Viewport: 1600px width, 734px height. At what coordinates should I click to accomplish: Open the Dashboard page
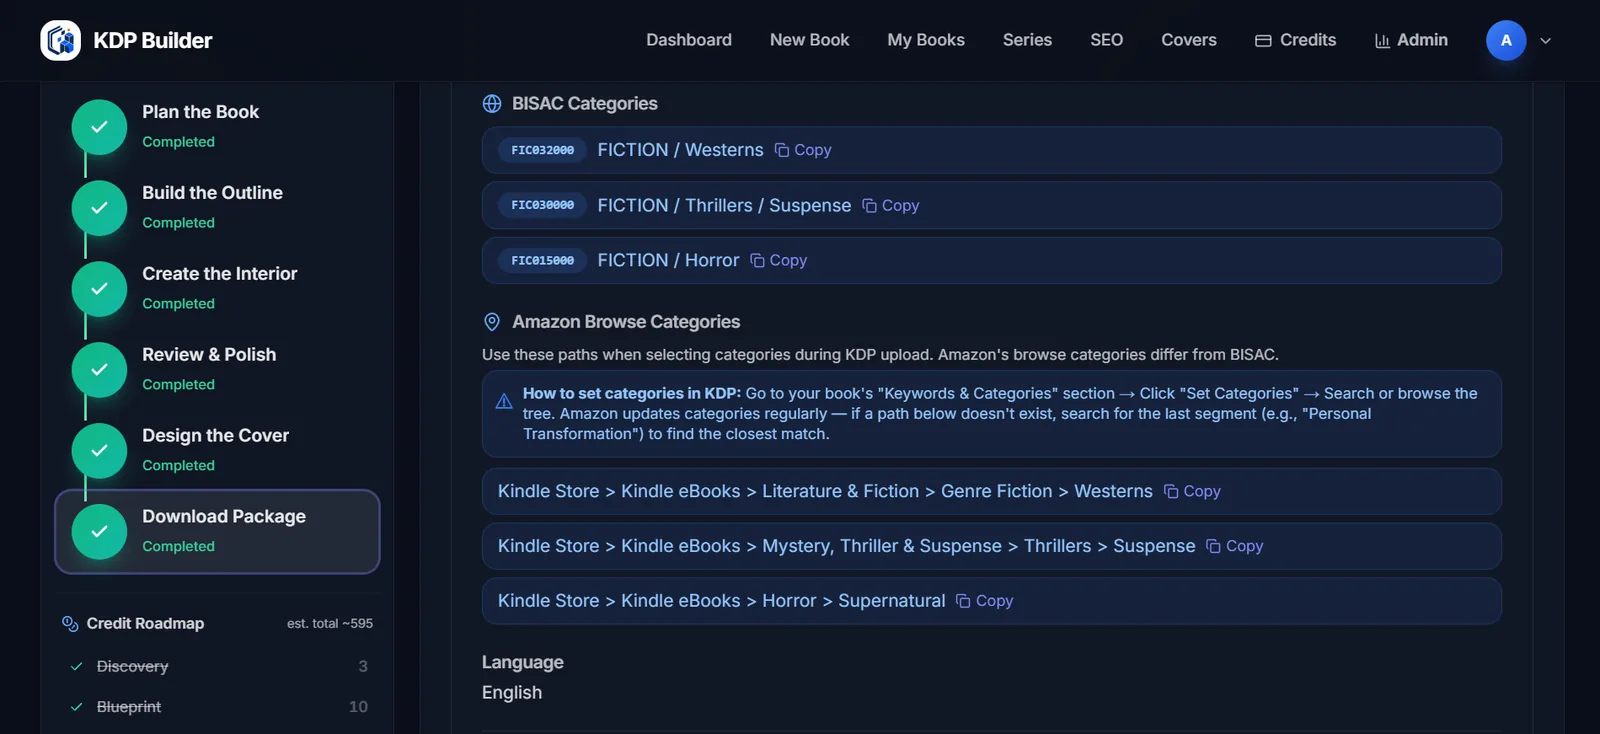pos(689,40)
